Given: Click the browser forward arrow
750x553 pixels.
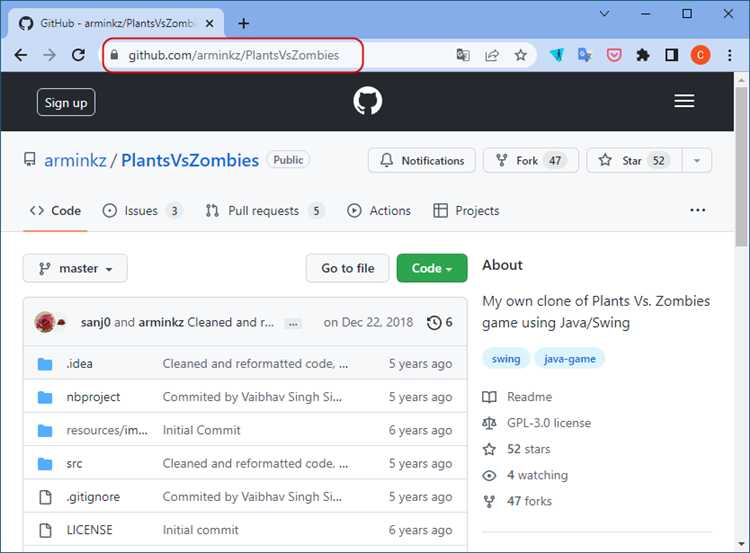Looking at the screenshot, I should pos(49,55).
